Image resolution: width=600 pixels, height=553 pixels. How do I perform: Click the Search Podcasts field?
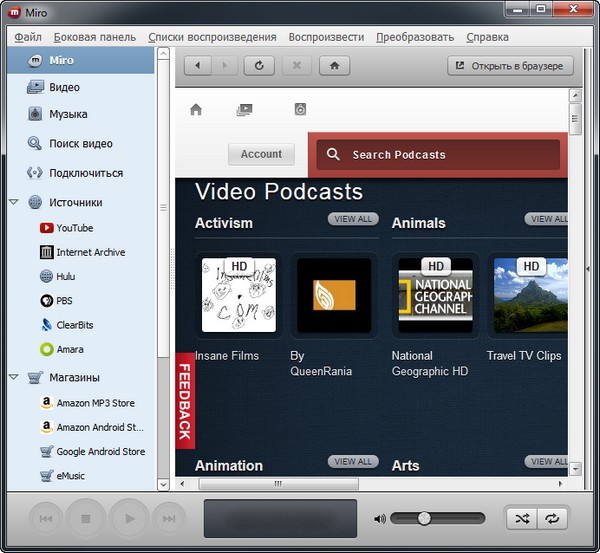click(x=438, y=155)
